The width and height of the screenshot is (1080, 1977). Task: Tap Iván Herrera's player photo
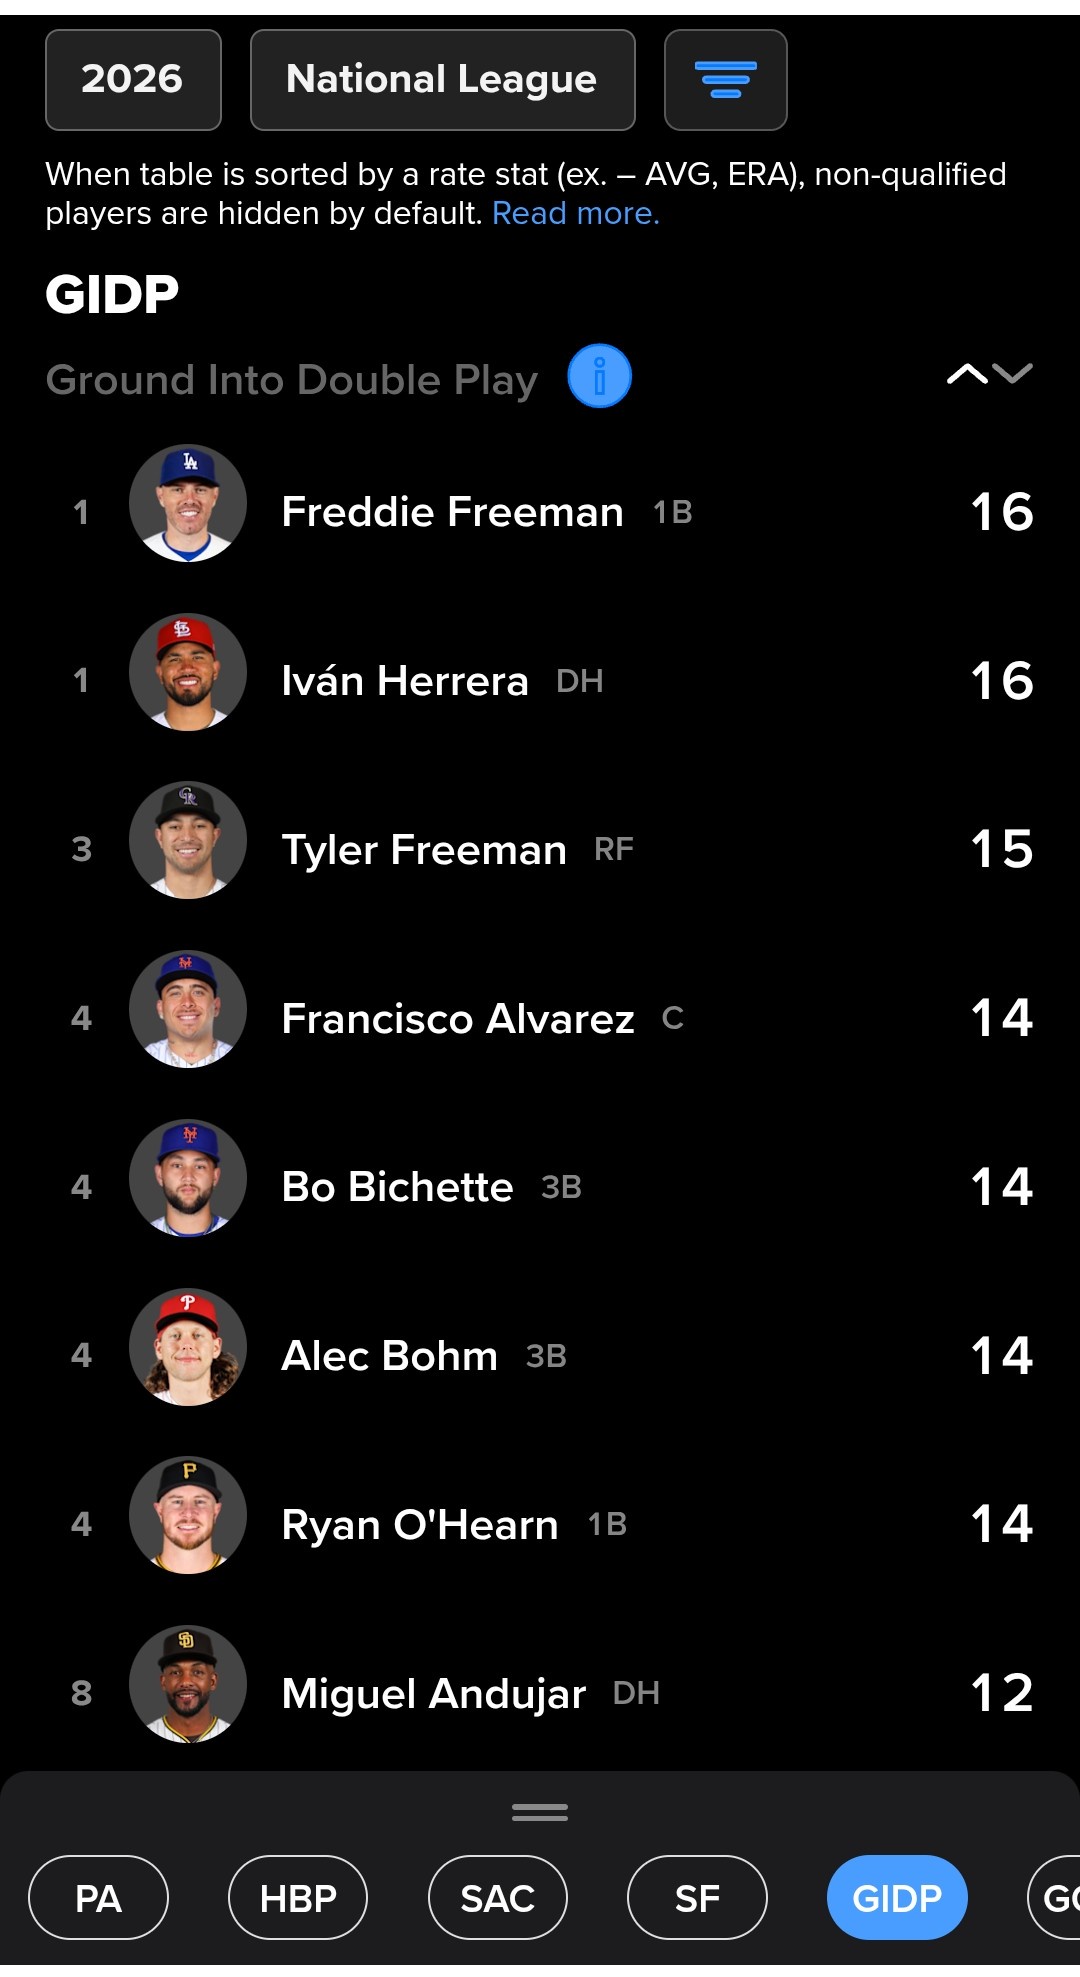pyautogui.click(x=188, y=672)
